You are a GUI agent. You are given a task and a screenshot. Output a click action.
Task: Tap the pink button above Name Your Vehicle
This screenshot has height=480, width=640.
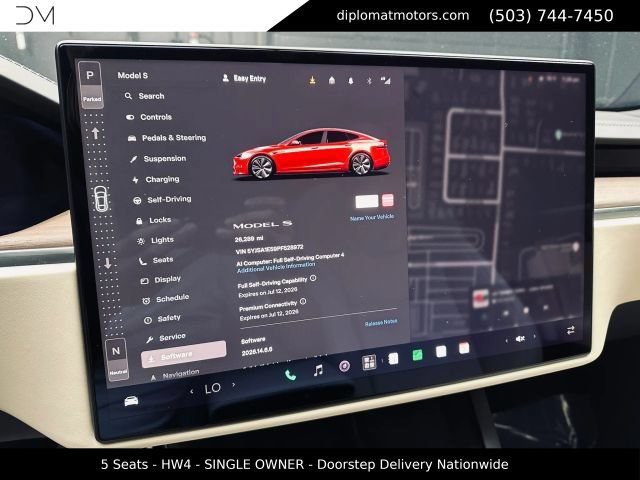coord(387,200)
